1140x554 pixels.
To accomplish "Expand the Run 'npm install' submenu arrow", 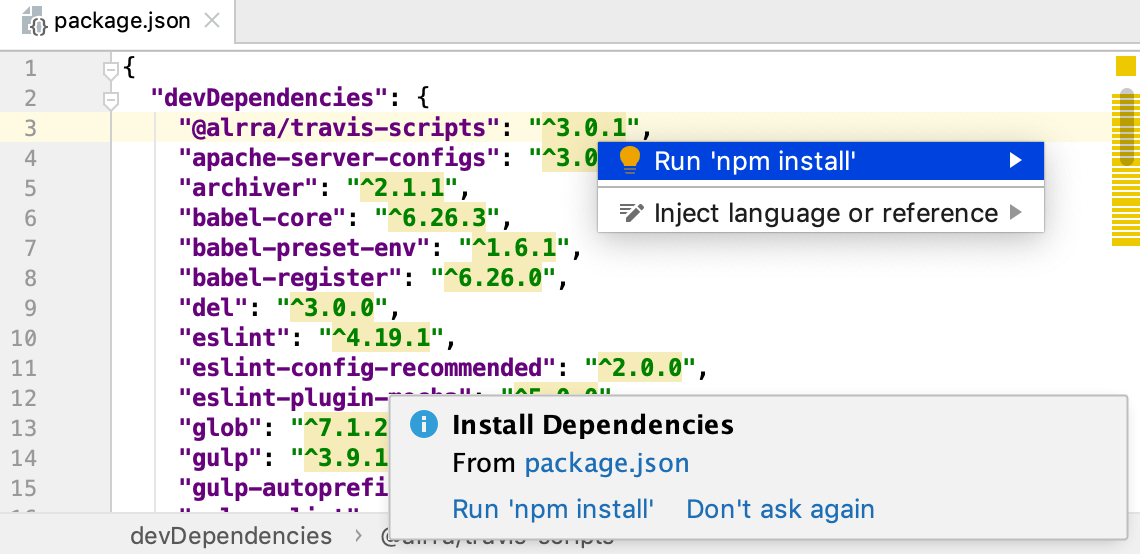I will [x=1016, y=160].
